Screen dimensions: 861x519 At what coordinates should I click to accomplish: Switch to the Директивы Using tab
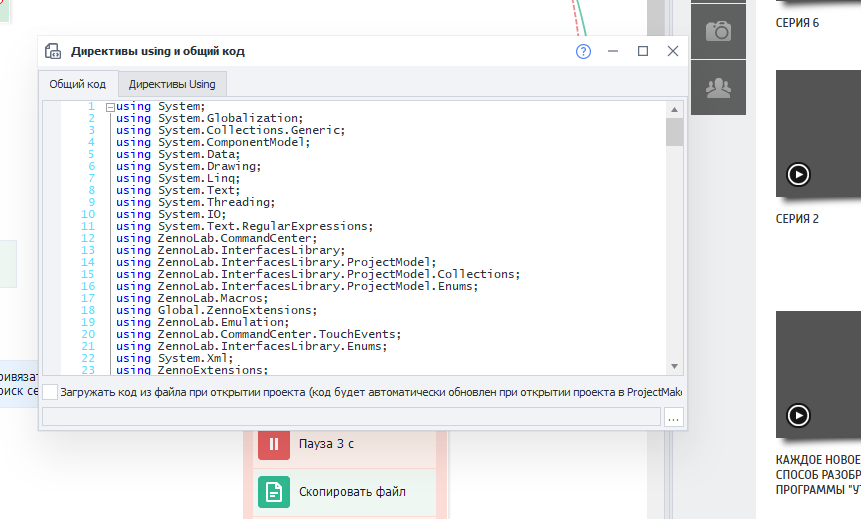click(172, 84)
